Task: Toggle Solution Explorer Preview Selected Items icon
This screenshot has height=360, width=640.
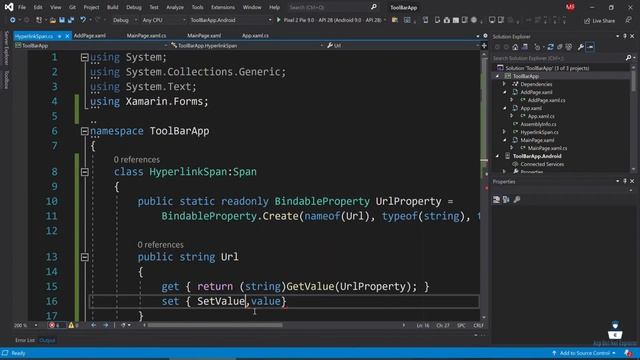Action: 590,47
